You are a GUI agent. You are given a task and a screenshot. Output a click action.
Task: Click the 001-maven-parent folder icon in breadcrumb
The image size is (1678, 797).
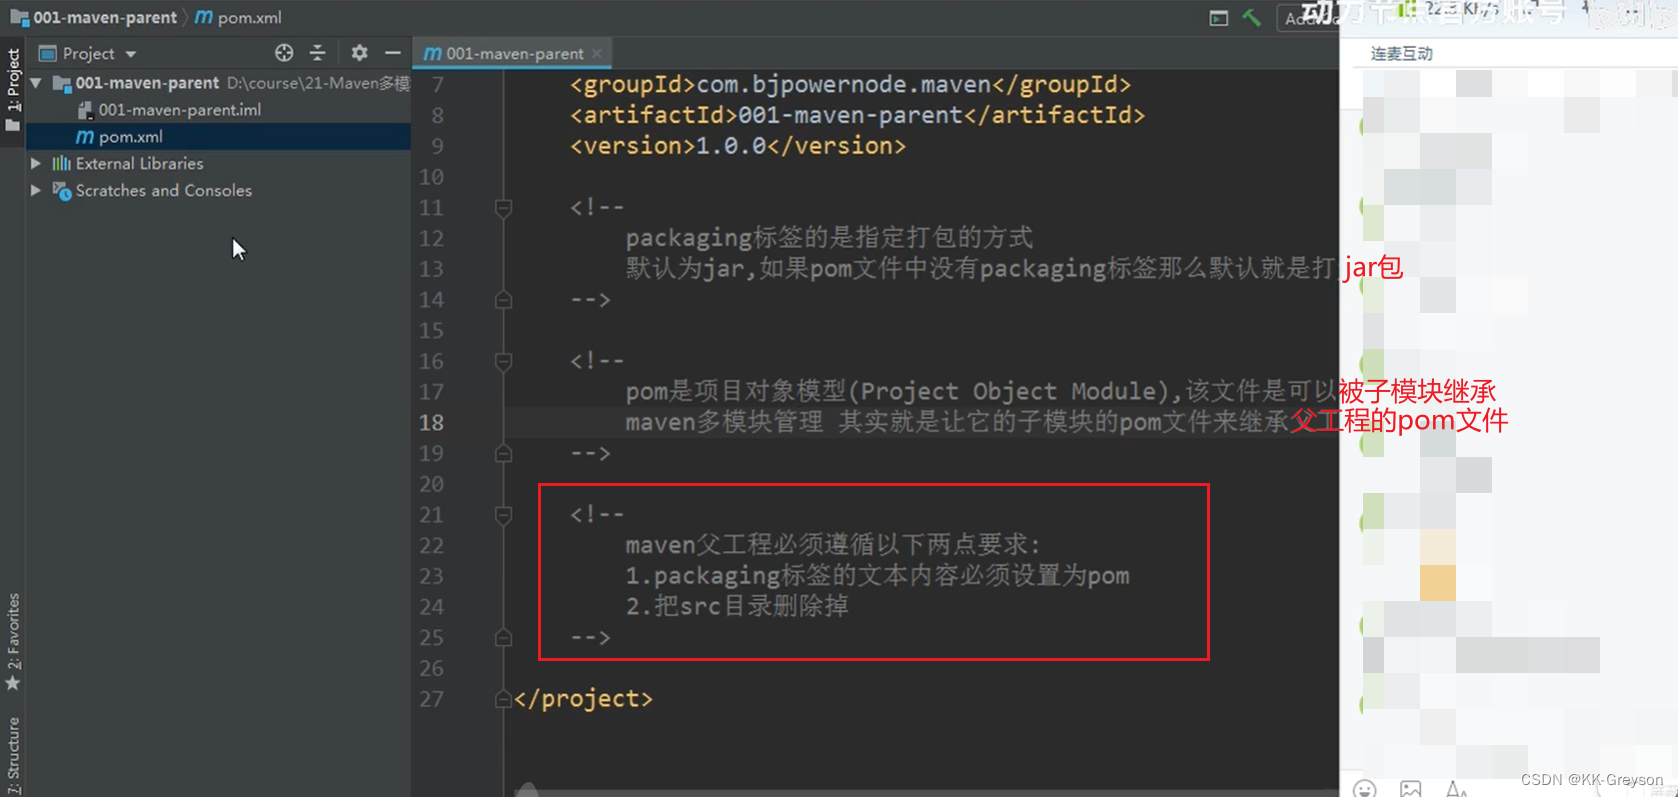click(x=19, y=18)
